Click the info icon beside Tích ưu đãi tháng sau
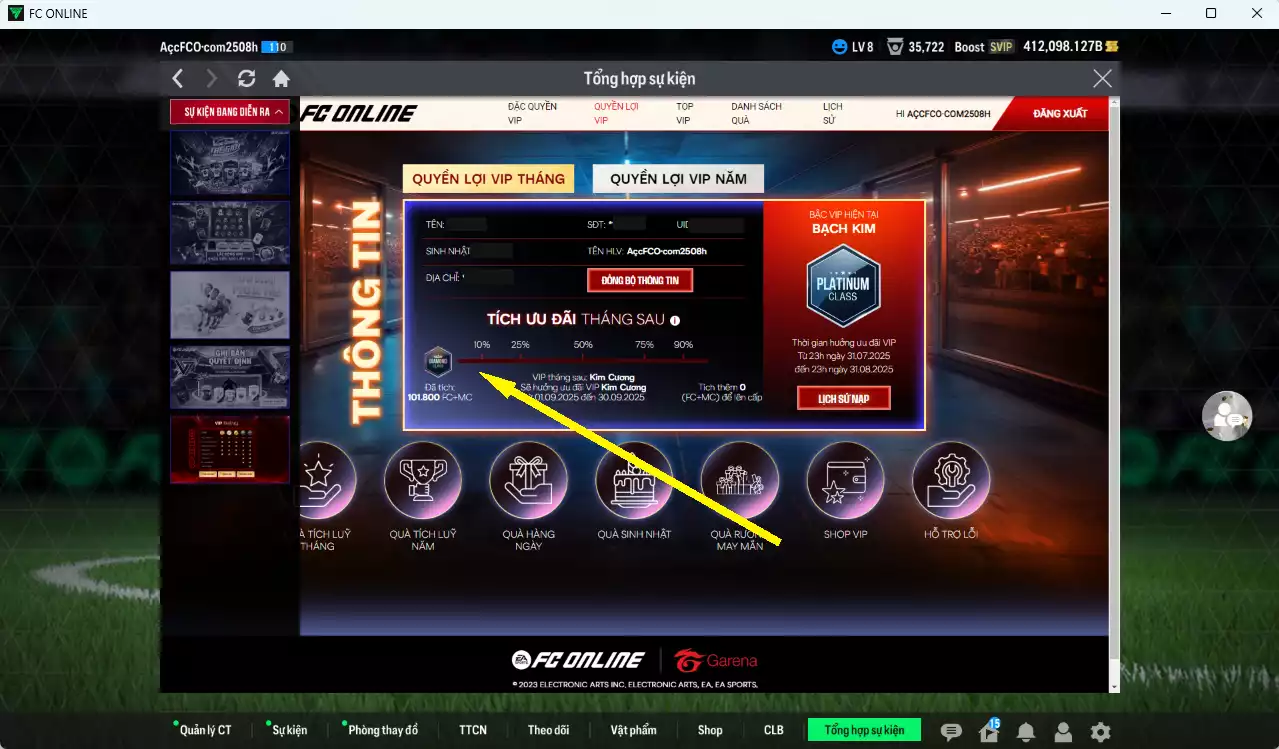Screen dimensions: 1279x749 click(x=675, y=321)
